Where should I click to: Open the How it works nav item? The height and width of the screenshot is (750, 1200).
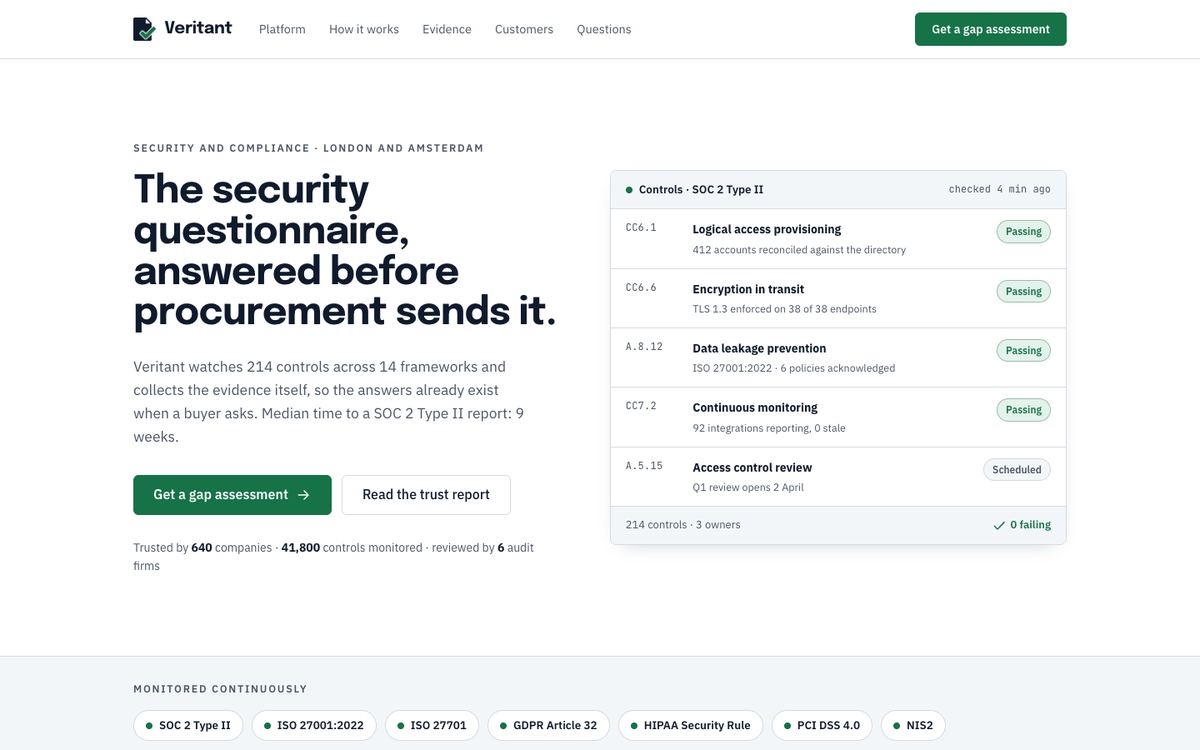coord(364,29)
